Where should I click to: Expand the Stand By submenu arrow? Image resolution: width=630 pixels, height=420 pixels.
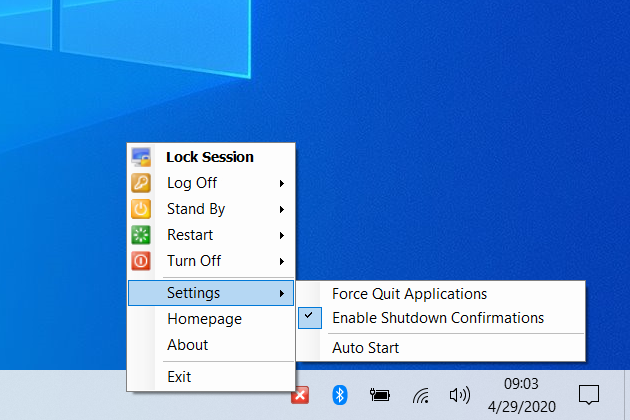tap(282, 209)
